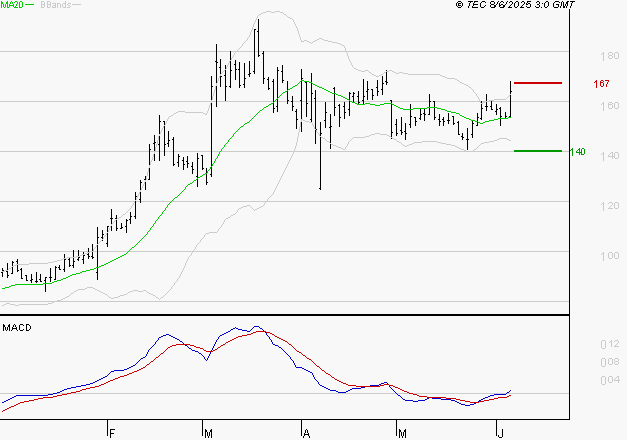
Task: Click the 012 MACD axis label
Action: tap(610, 344)
